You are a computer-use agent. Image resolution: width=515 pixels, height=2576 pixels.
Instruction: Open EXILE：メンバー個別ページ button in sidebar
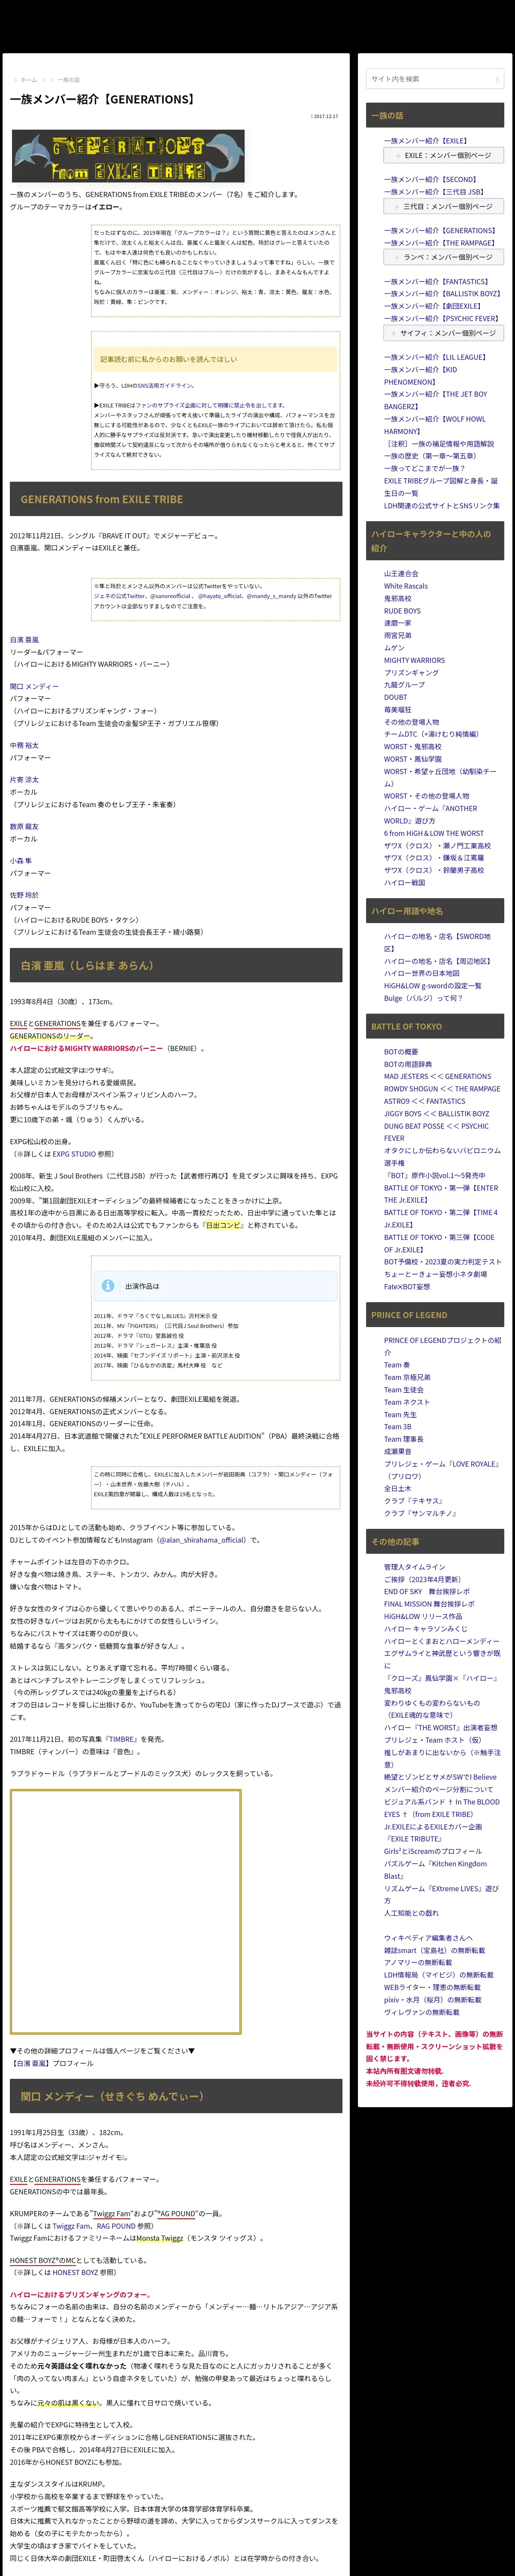444,155
